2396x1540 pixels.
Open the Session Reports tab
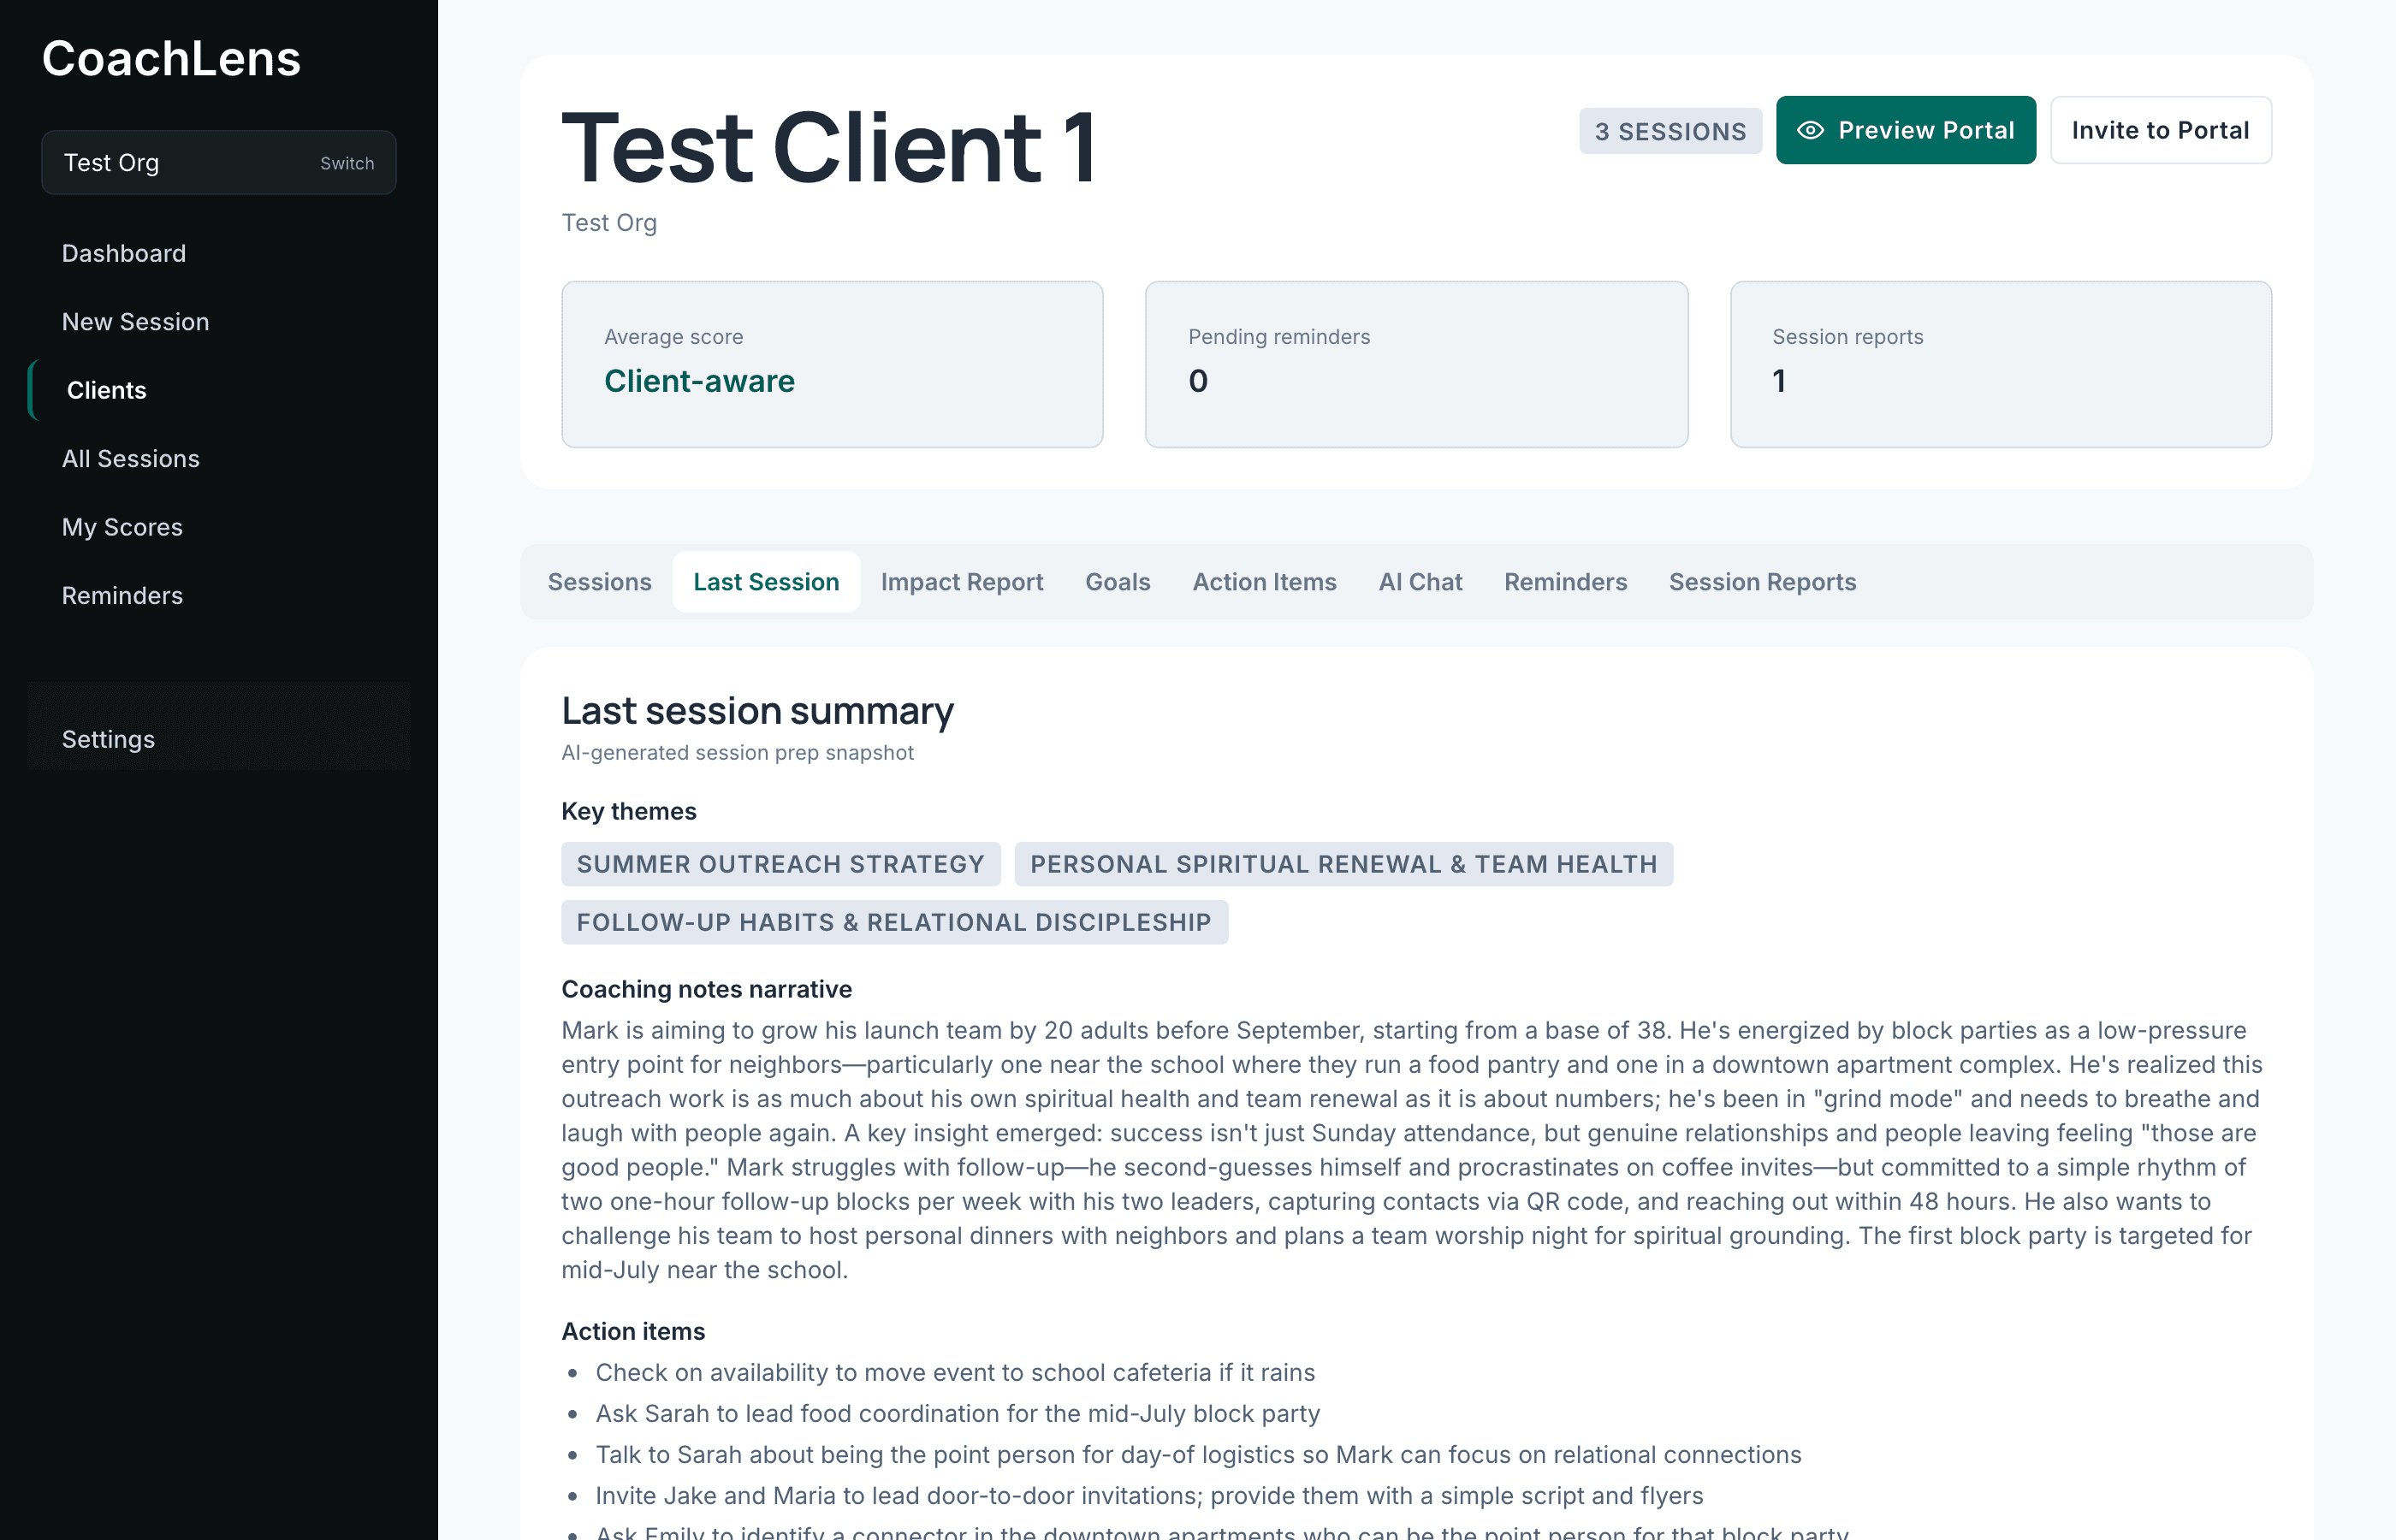click(1762, 582)
